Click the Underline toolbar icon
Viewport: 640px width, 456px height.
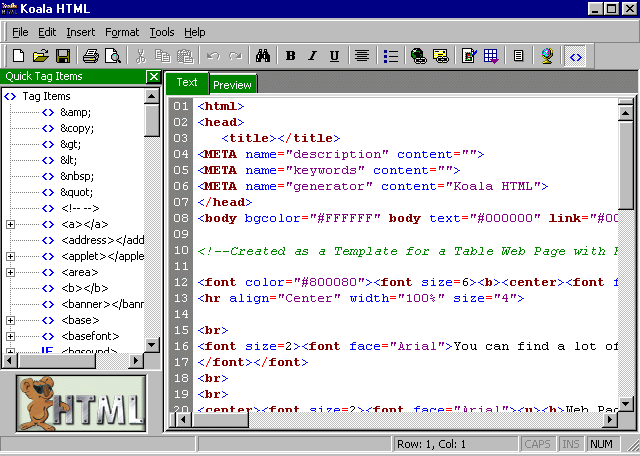coord(334,56)
